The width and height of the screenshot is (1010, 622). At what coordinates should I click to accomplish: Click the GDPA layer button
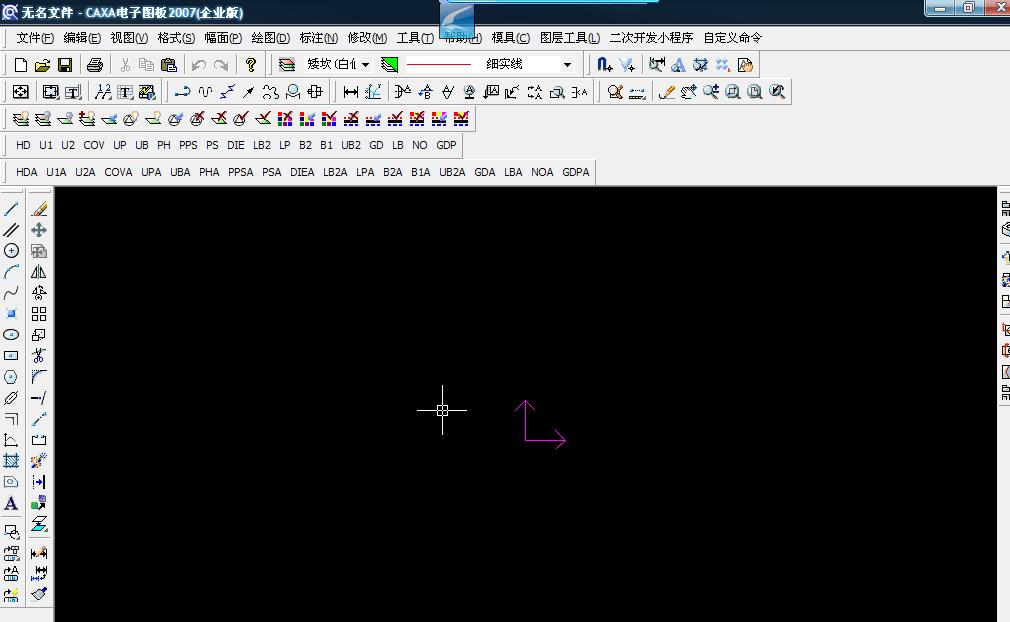pos(576,172)
